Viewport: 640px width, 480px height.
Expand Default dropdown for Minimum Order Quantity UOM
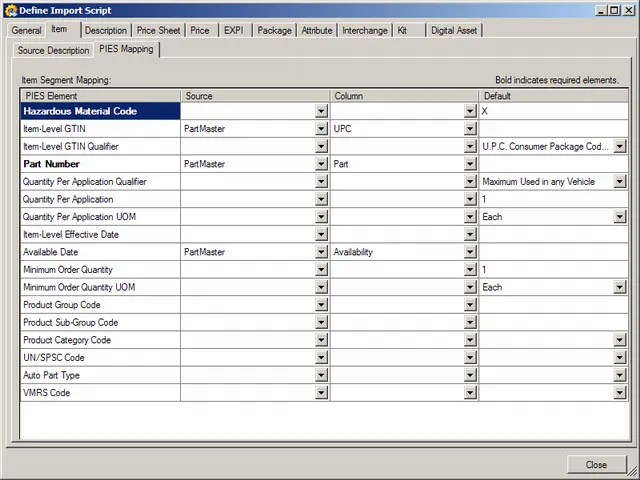coord(620,287)
